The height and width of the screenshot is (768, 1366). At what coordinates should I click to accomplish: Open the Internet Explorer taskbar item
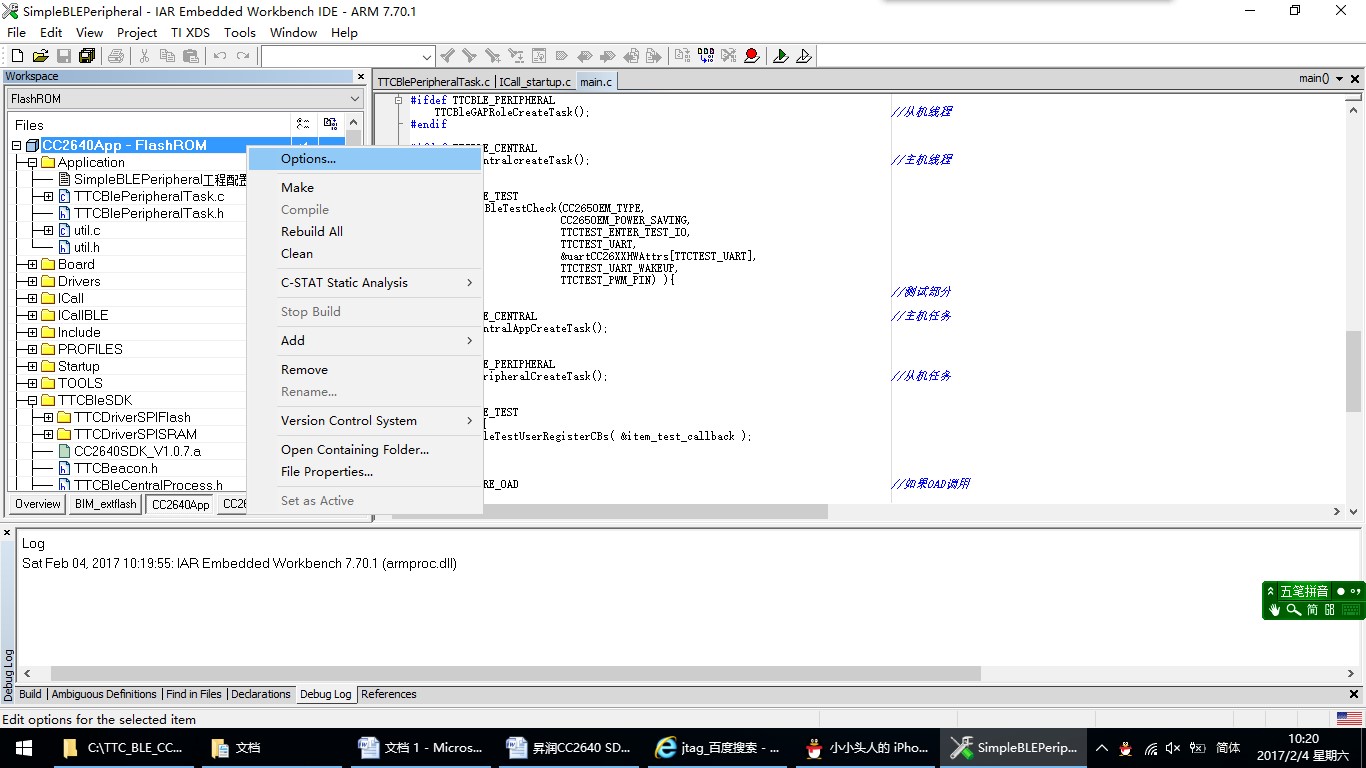(x=717, y=747)
